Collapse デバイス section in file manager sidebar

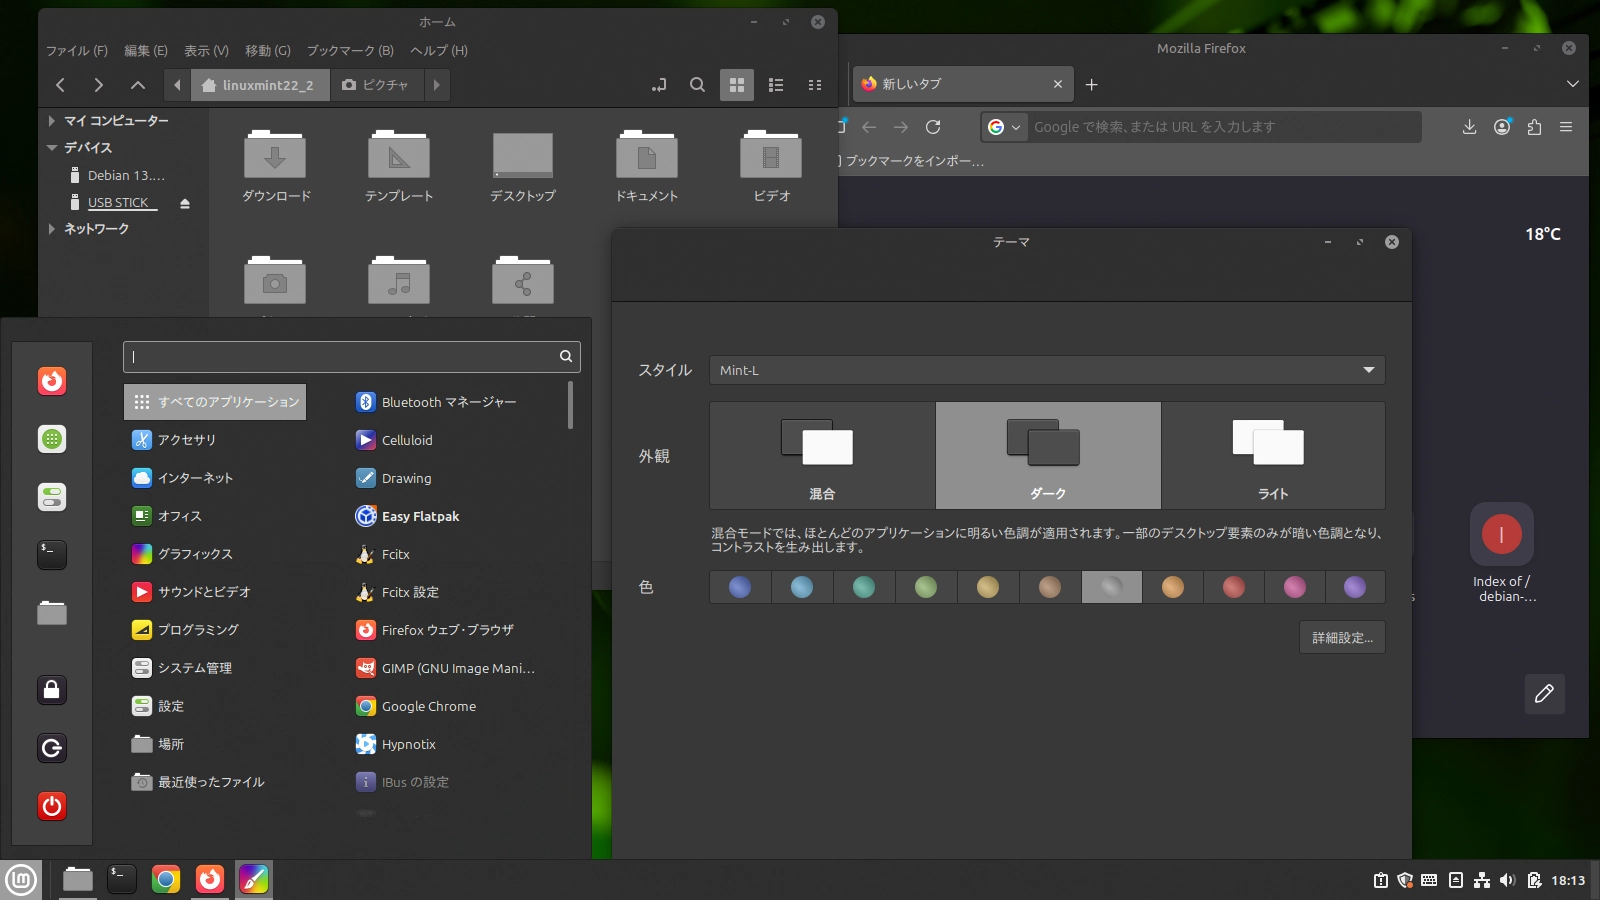pos(52,148)
